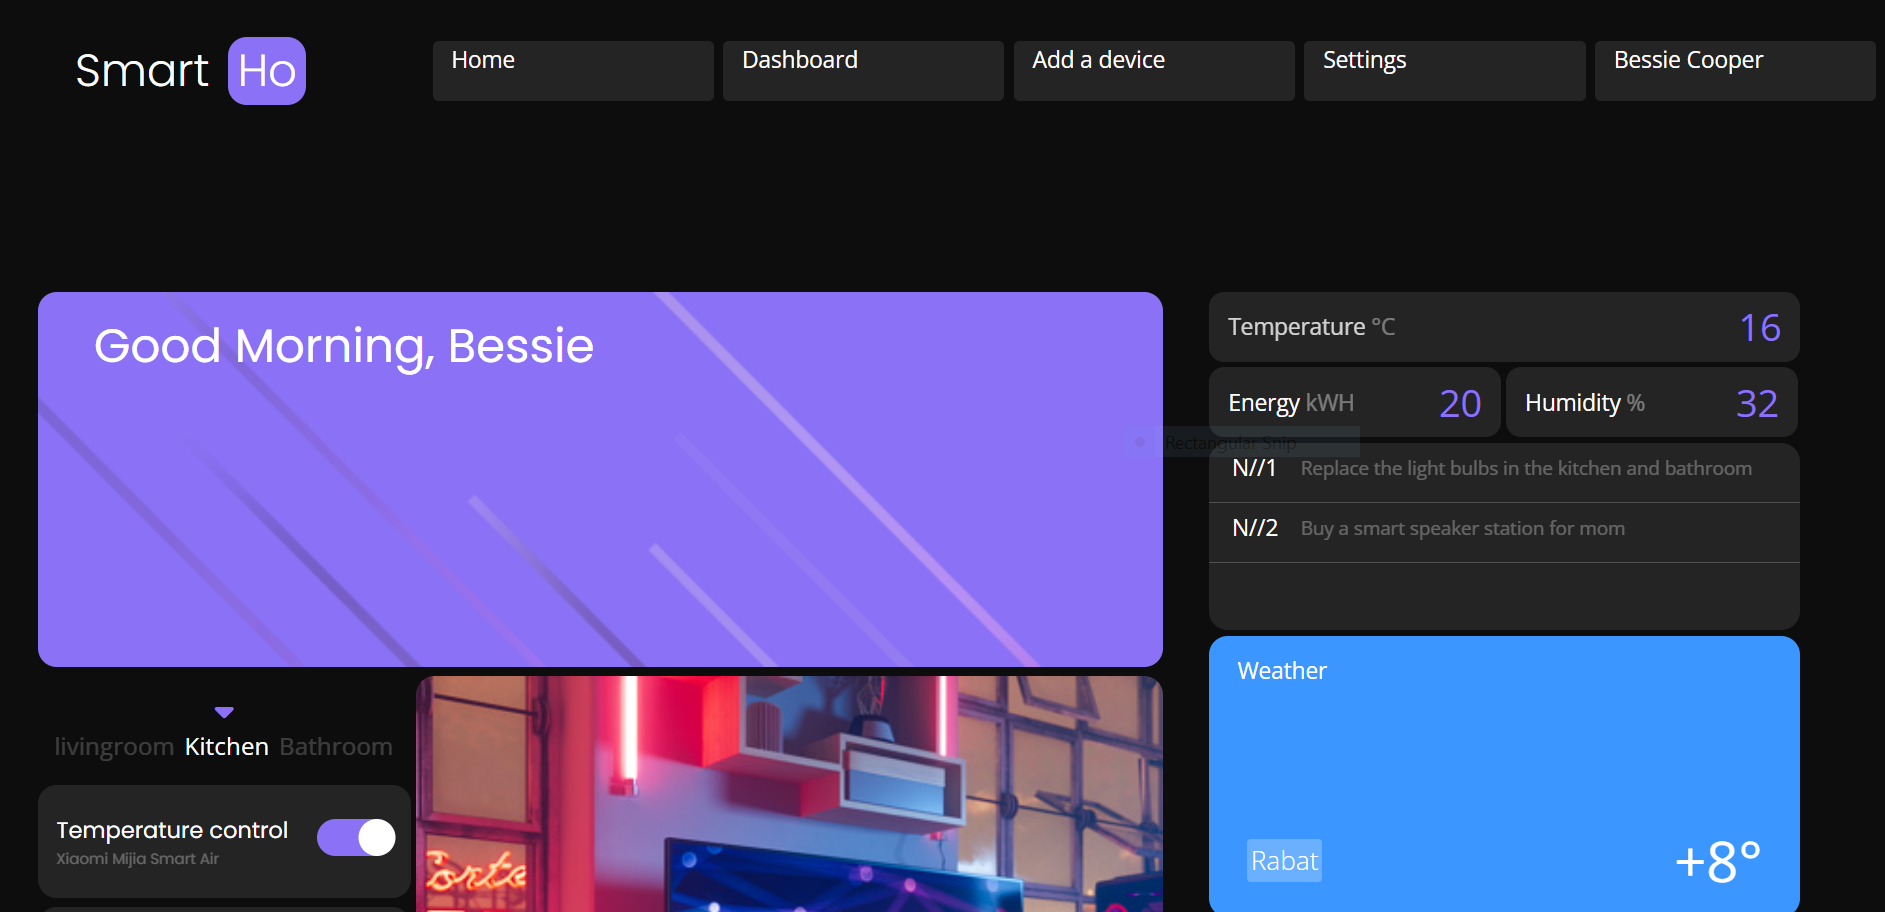Image resolution: width=1885 pixels, height=912 pixels.
Task: Click the purple arrow above Kitchen
Action: [224, 713]
